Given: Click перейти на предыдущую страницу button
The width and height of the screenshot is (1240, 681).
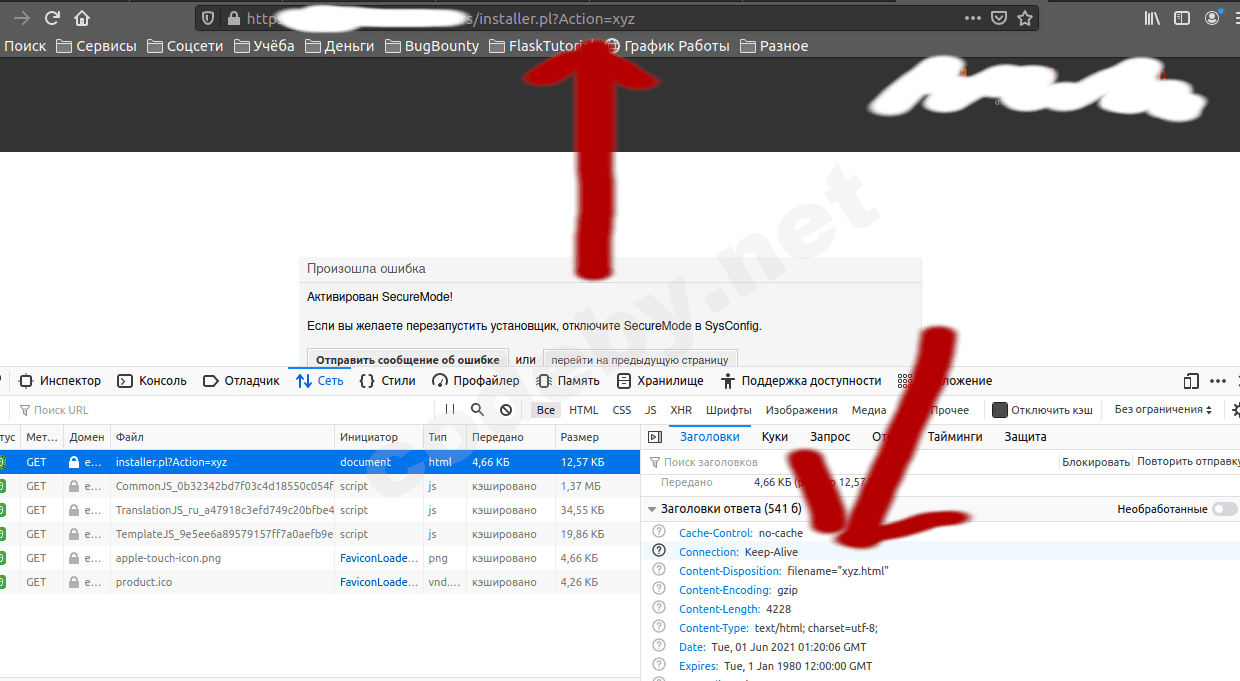Looking at the screenshot, I should (641, 360).
